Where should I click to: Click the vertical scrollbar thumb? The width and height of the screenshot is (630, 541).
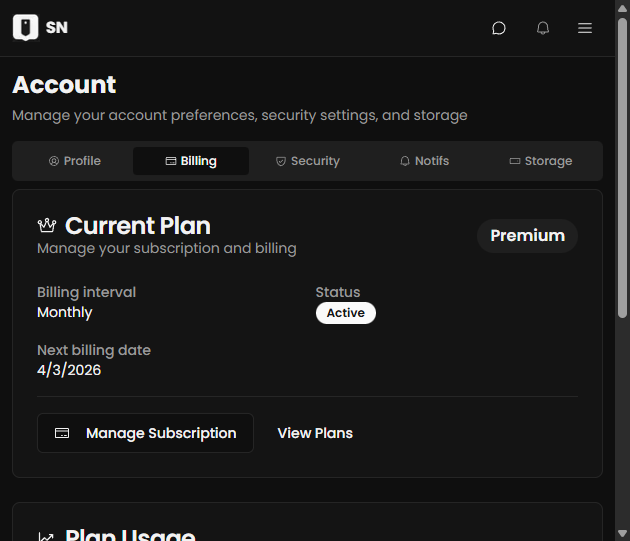[x=622, y=168]
